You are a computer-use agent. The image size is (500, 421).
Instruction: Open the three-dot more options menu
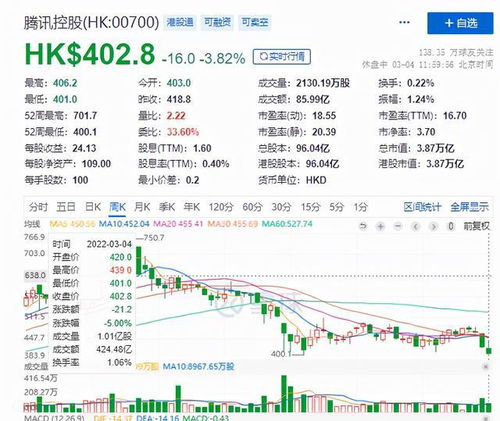pos(404,22)
